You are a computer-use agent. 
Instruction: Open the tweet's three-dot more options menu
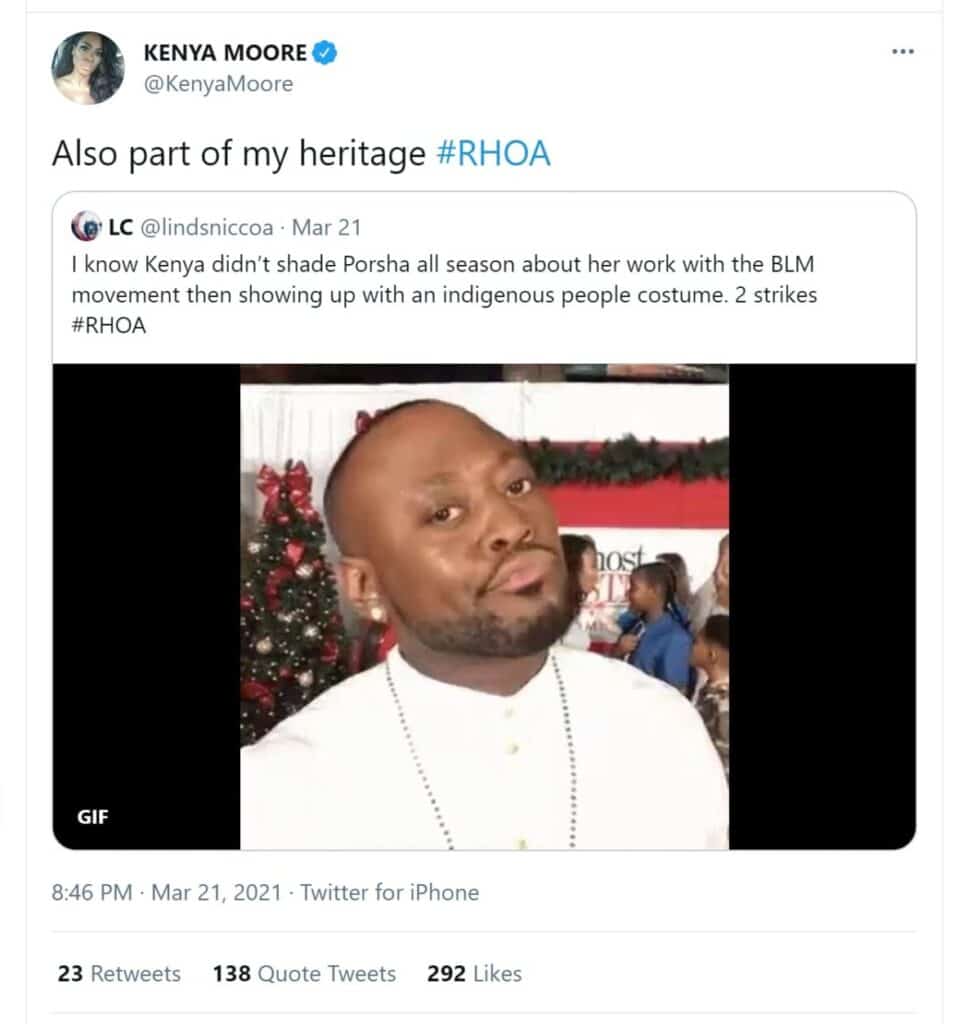pos(903,51)
